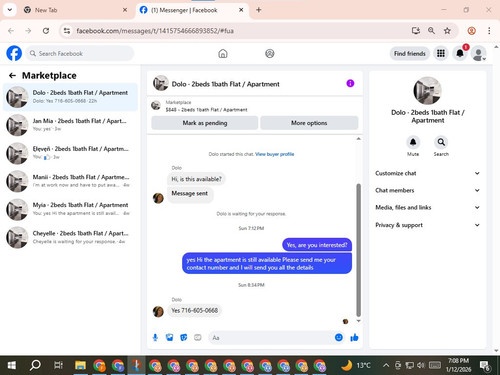Click Find friends button
This screenshot has height=375, width=500.
[x=410, y=54]
